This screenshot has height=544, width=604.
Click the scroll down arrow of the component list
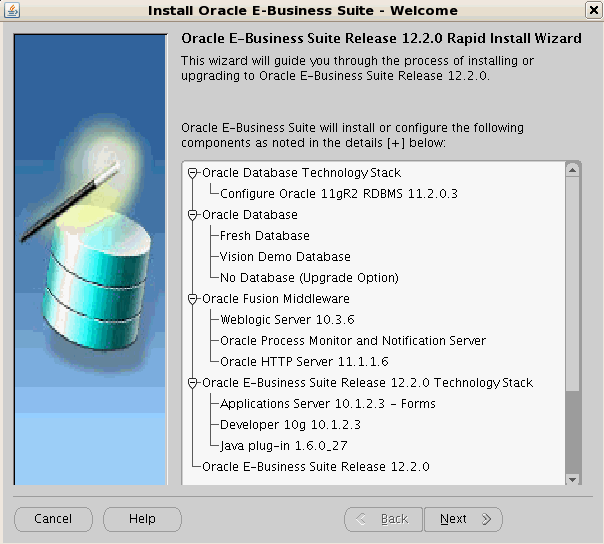572,479
